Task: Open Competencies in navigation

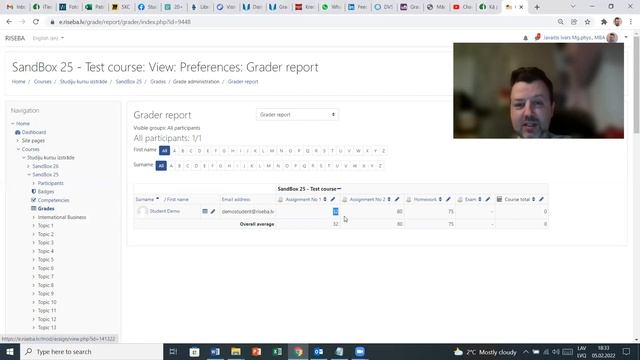Action: 53,200
